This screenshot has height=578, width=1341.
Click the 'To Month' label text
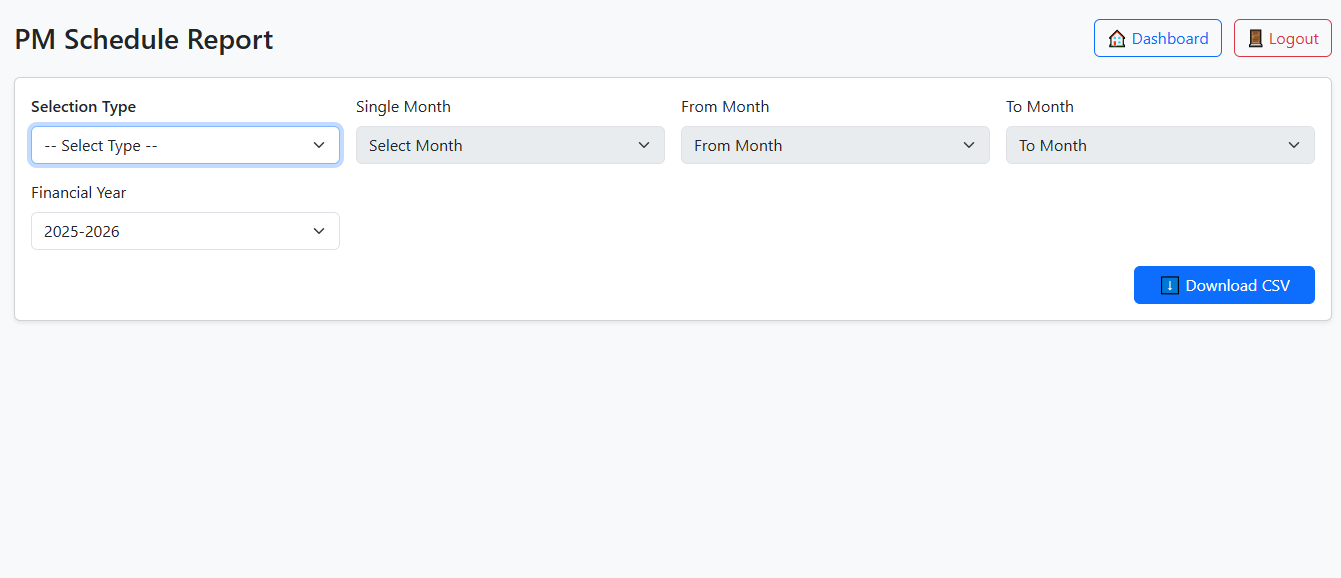pos(1039,107)
